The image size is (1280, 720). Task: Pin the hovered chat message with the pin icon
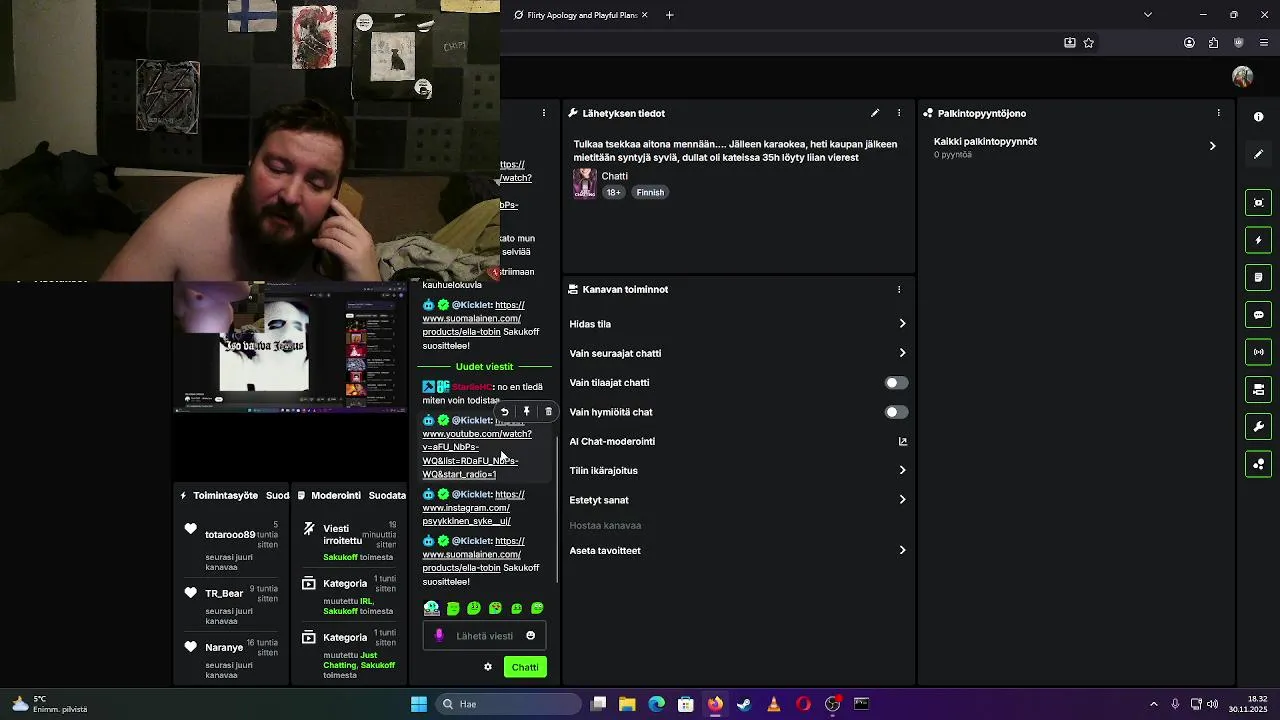tap(526, 411)
